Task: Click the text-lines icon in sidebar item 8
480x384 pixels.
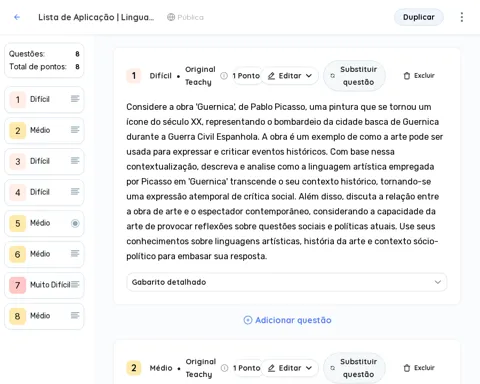Action: pos(75,316)
